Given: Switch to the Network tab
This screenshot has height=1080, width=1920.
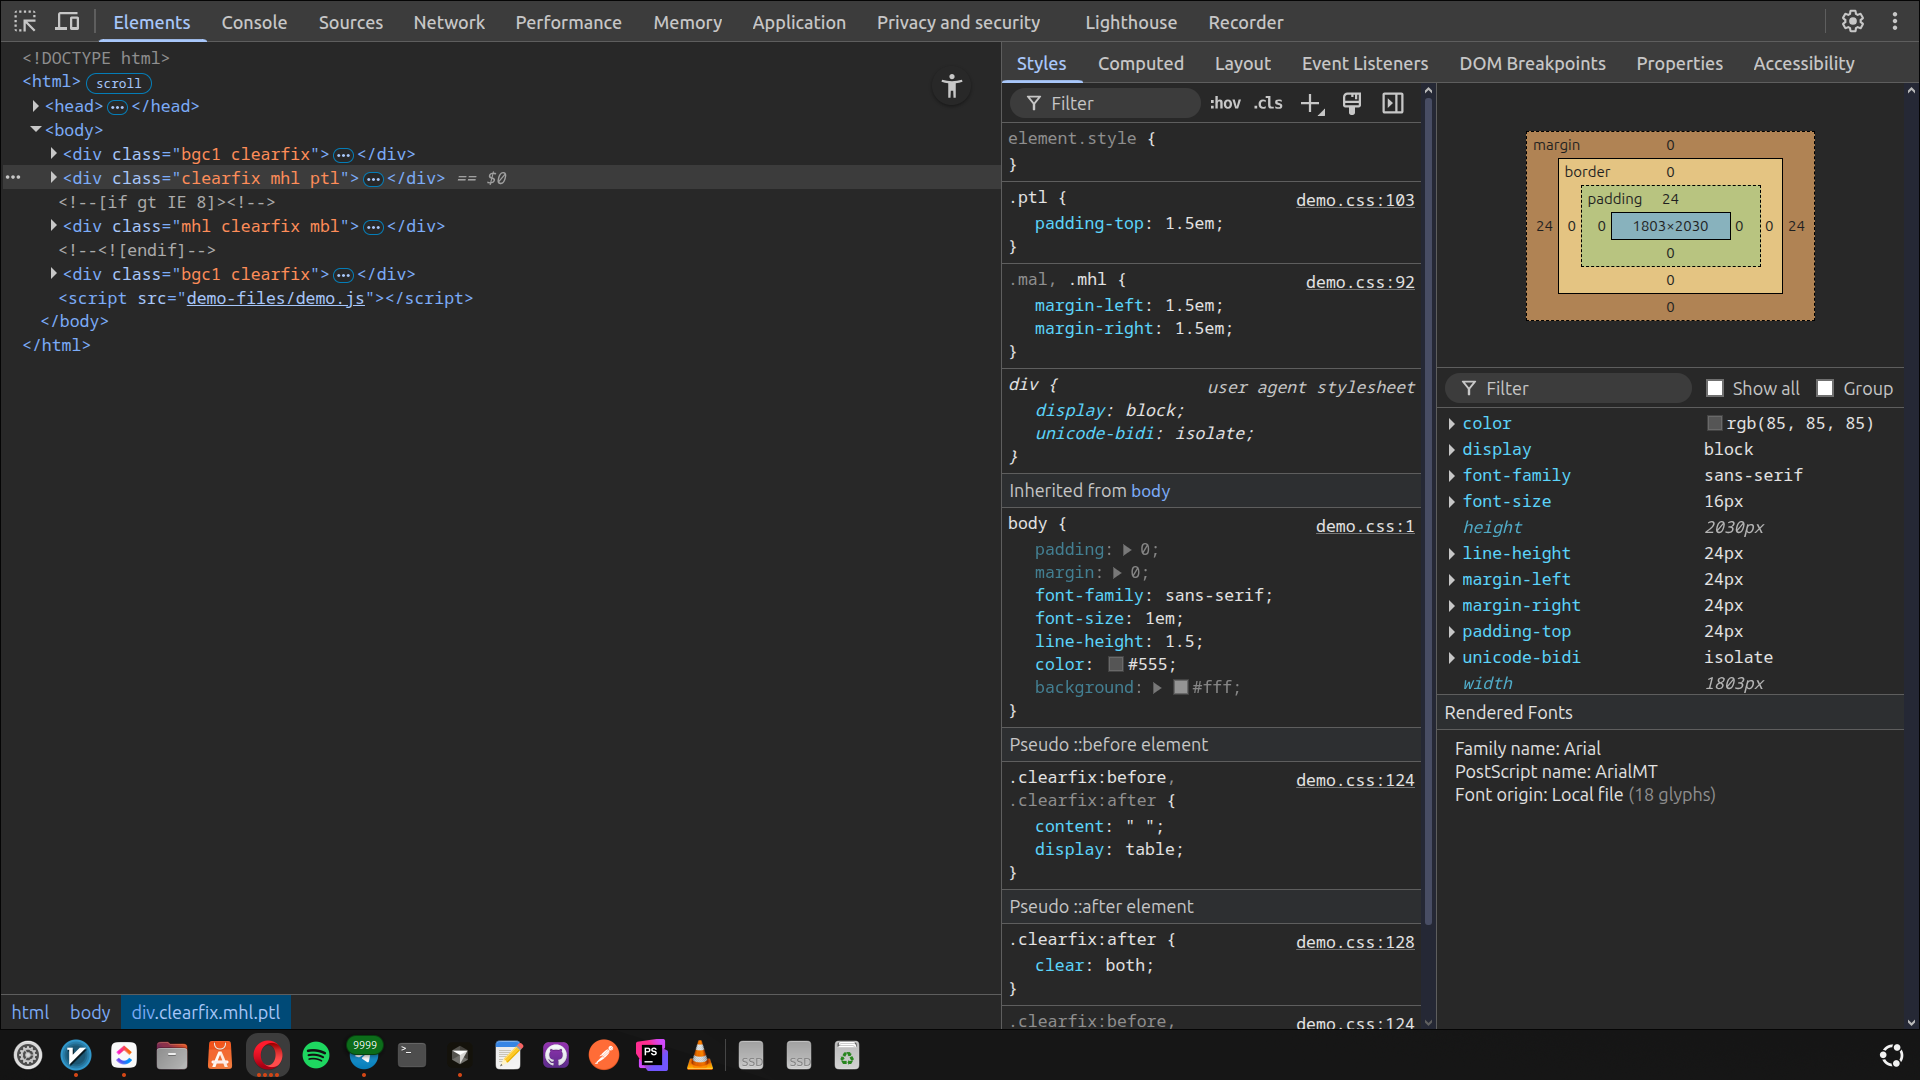Looking at the screenshot, I should [448, 22].
